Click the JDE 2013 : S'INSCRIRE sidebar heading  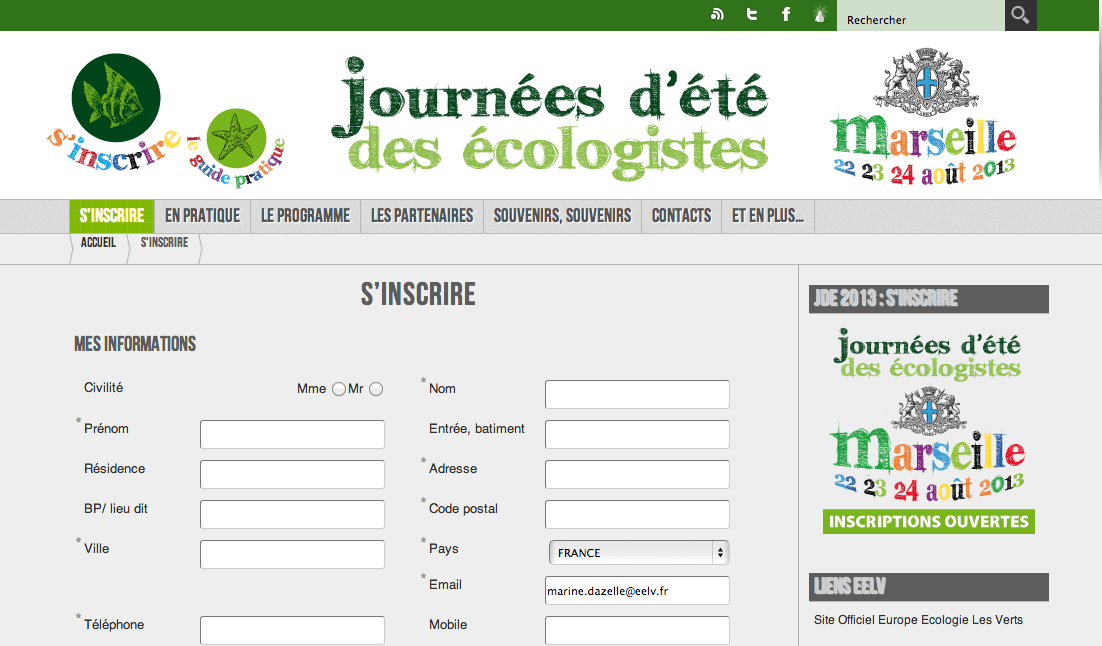coord(928,299)
